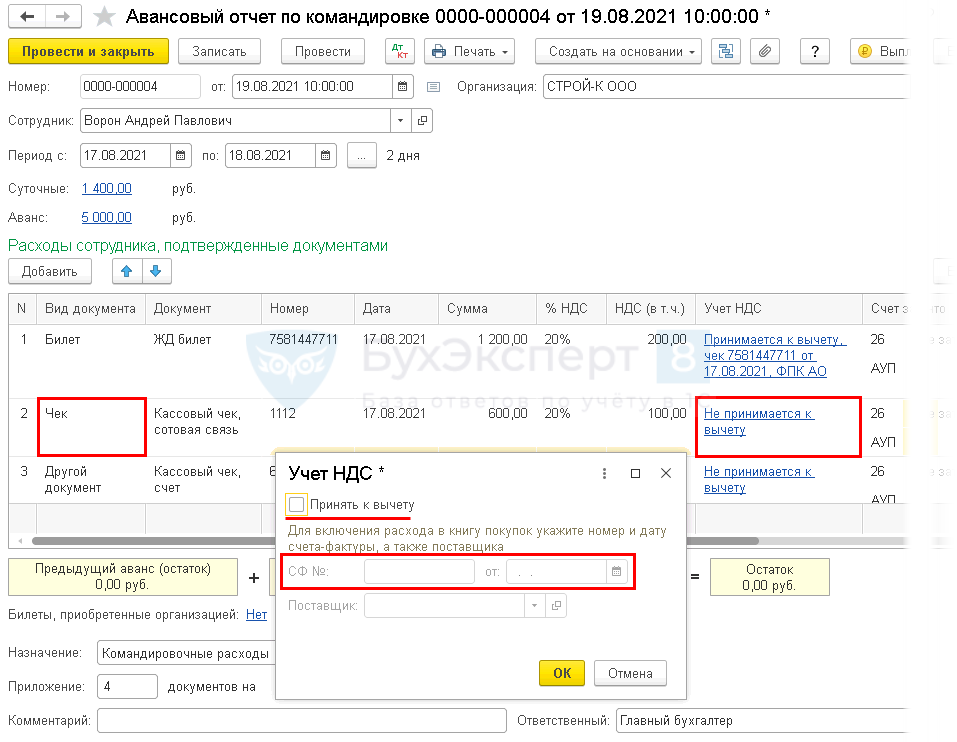Open the Учет НДС dialog options menu

(604, 473)
